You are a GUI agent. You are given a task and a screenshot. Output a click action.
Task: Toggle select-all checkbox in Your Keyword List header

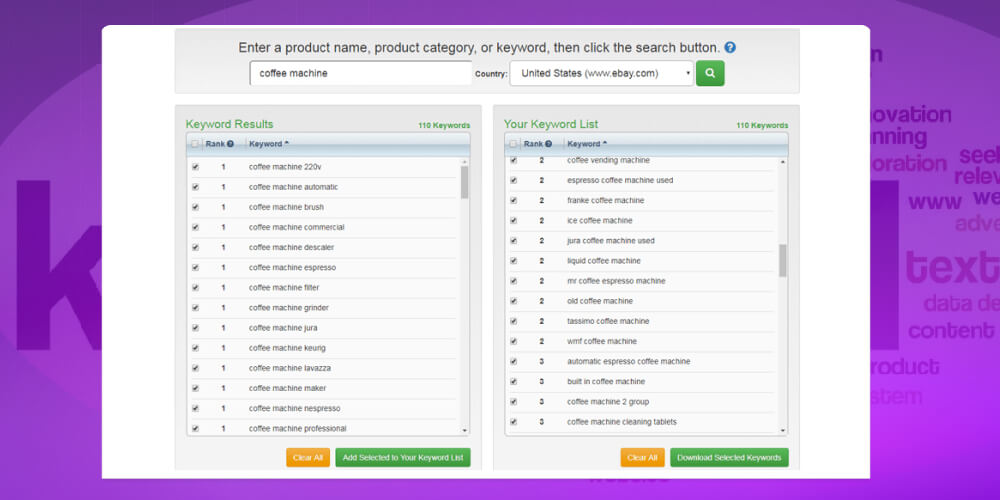[513, 144]
